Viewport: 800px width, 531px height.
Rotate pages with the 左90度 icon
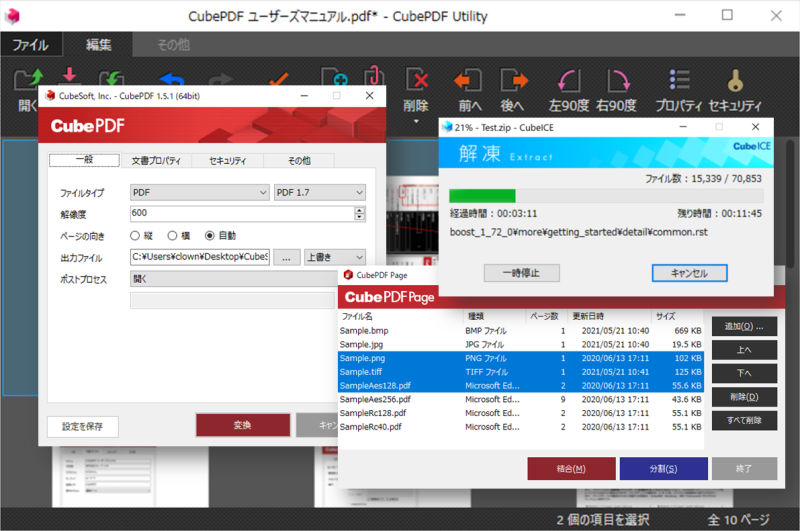[569, 81]
